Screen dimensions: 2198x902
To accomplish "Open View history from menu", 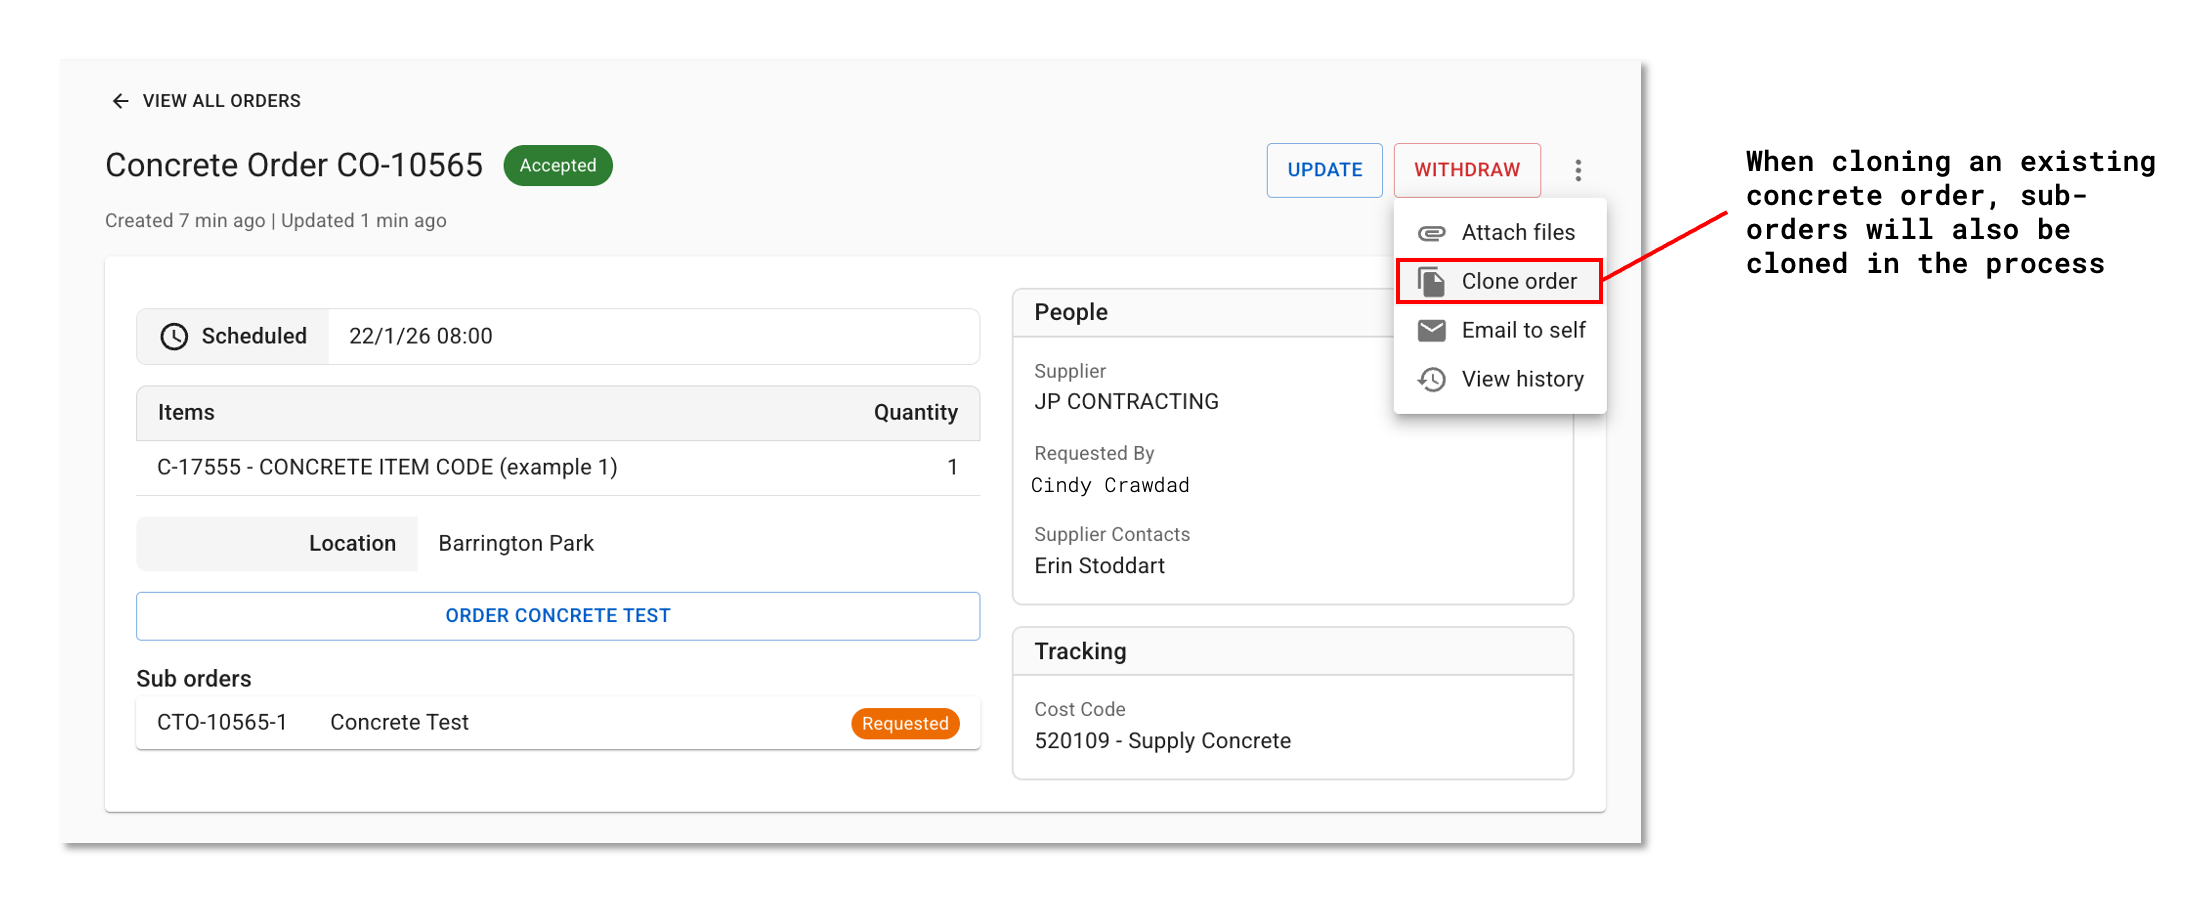I will click(1522, 380).
